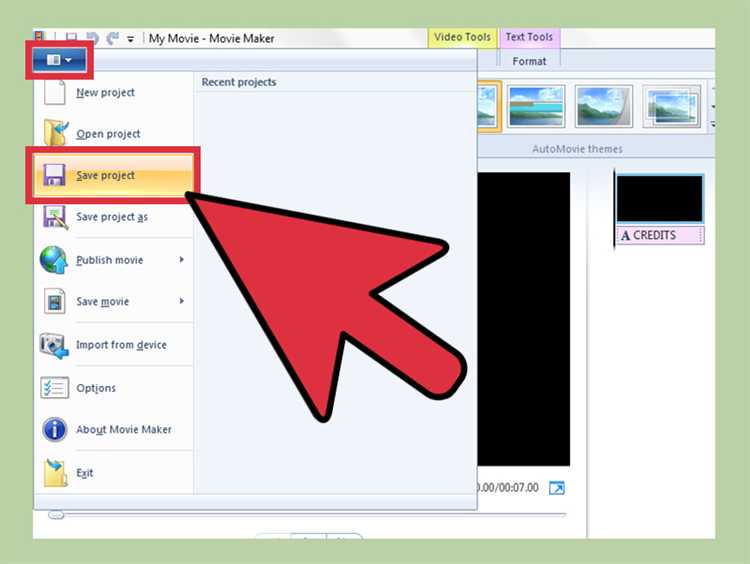Choose Open project from the menu
Viewport: 750px width, 564px height.
coord(113,133)
